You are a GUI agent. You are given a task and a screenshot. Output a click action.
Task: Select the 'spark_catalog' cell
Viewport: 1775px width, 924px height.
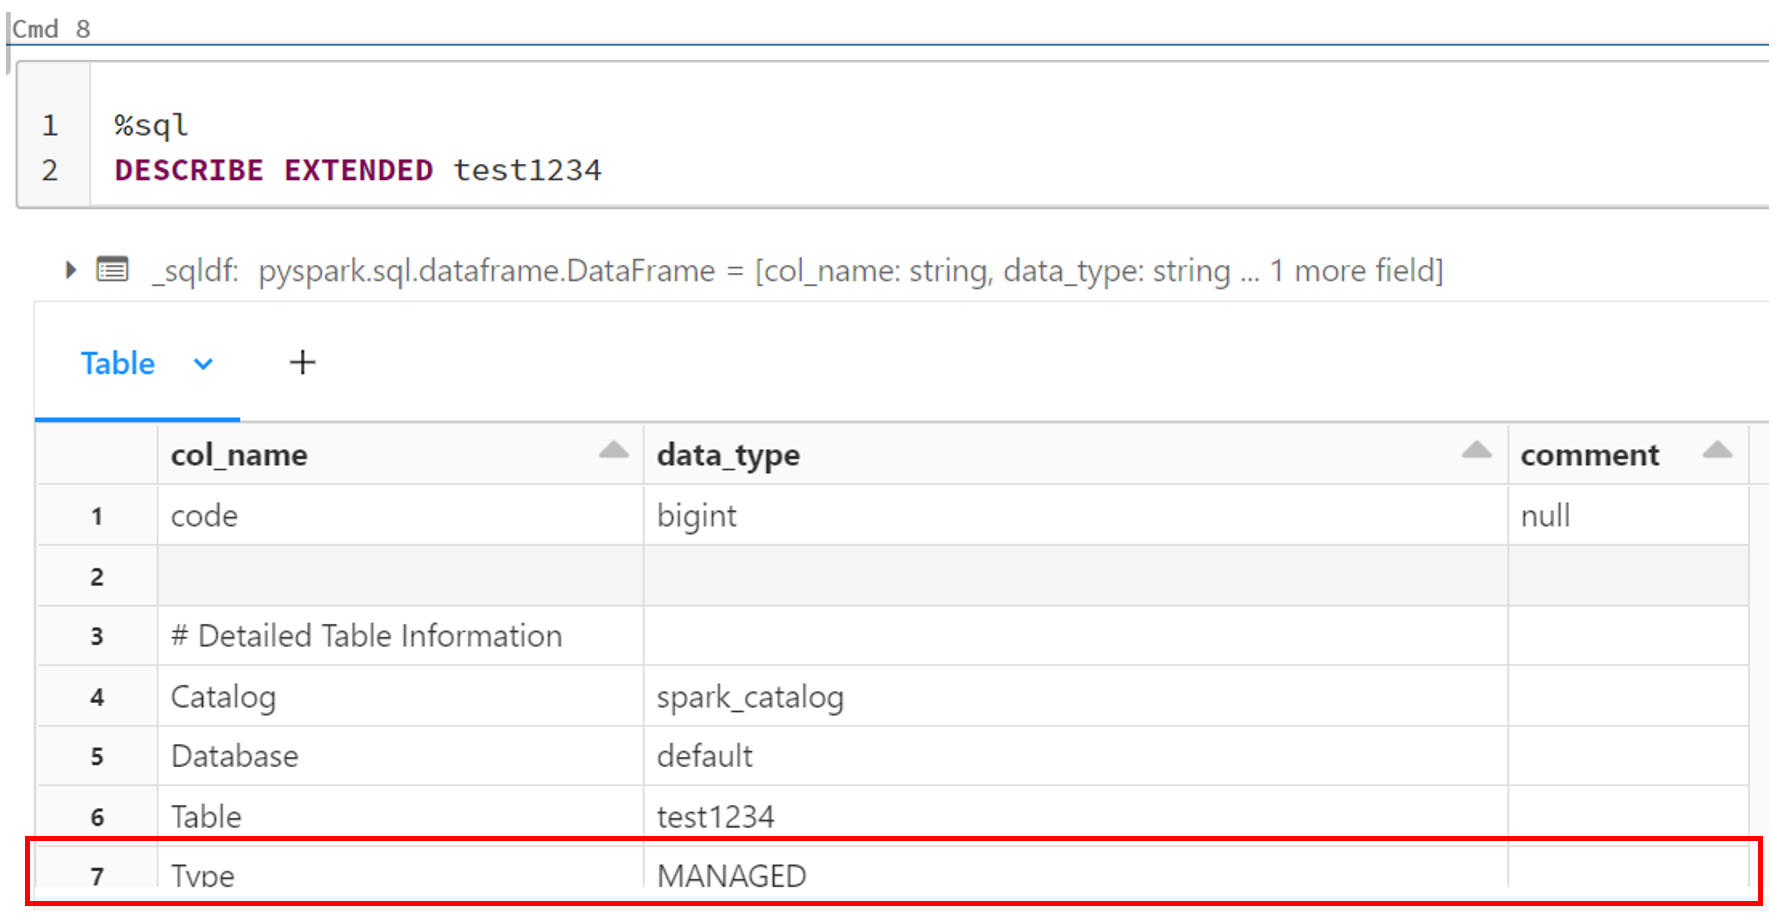pyautogui.click(x=1076, y=696)
